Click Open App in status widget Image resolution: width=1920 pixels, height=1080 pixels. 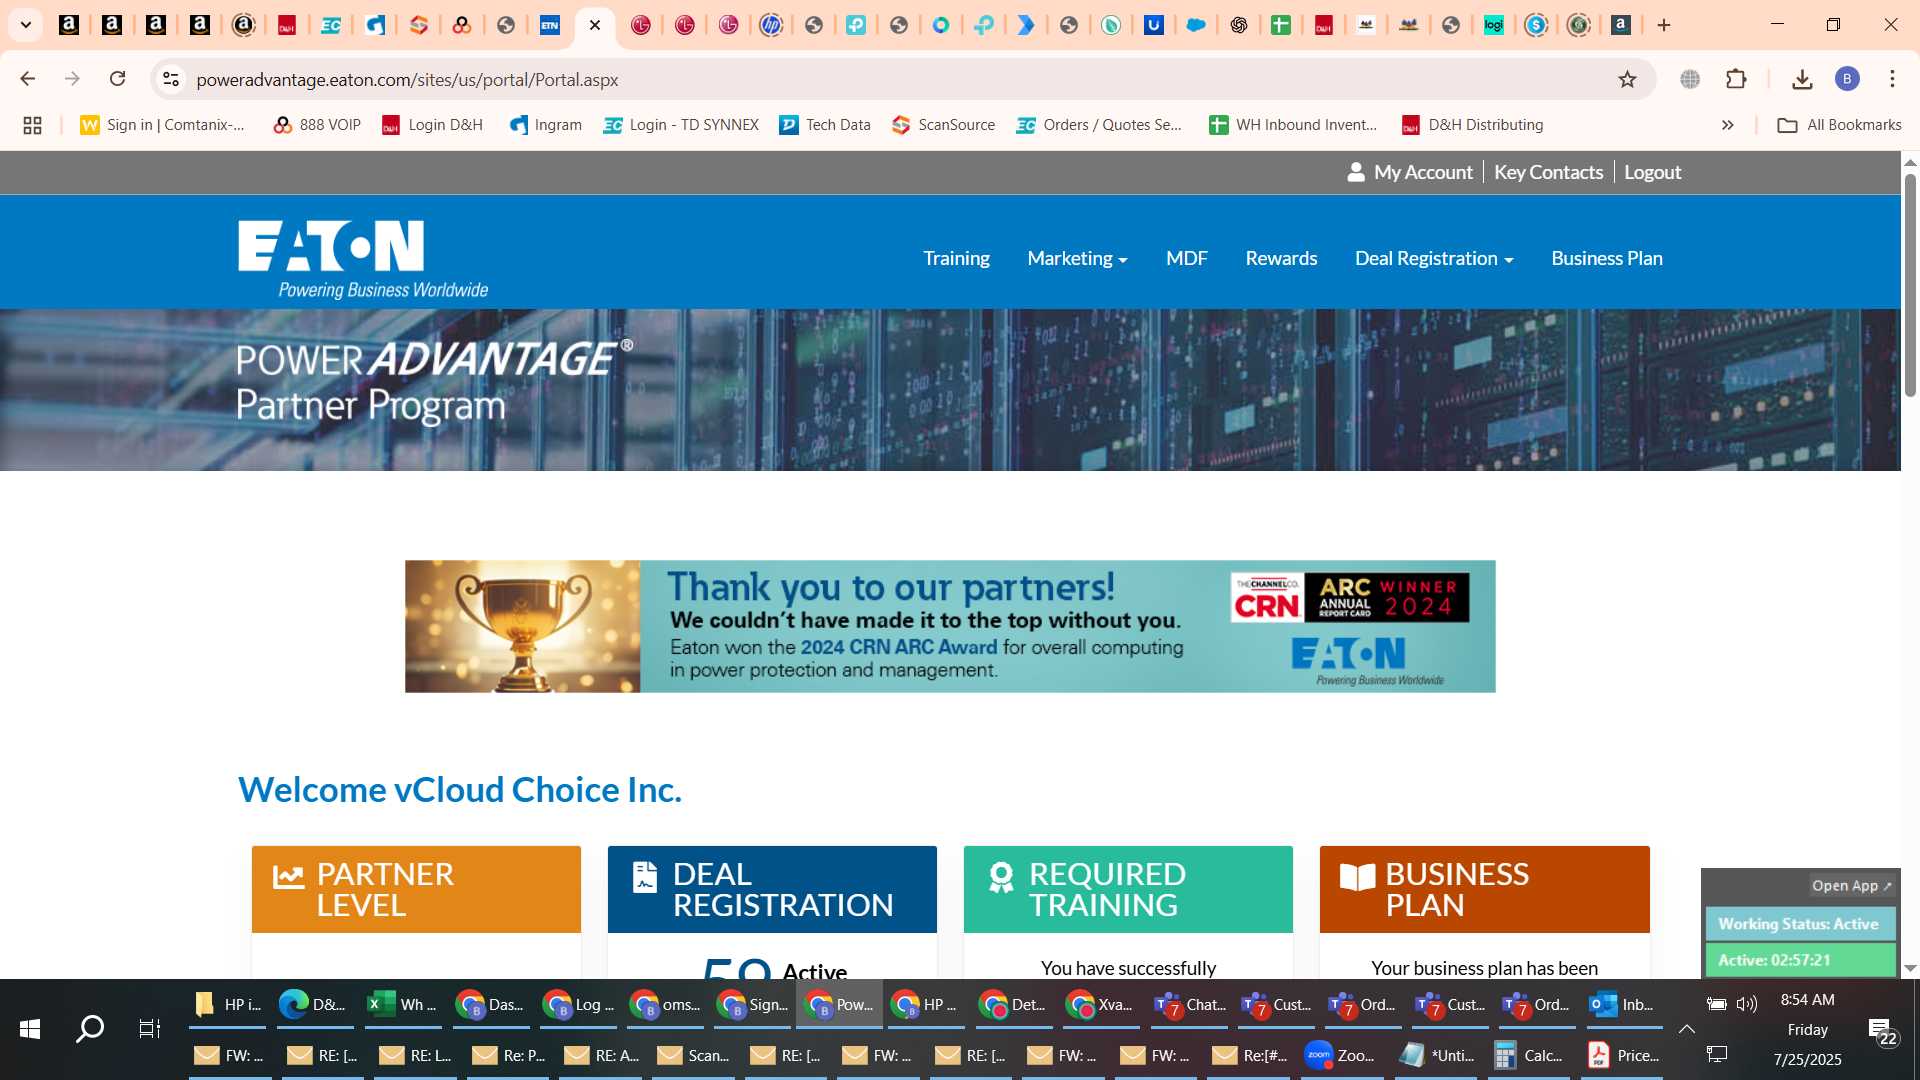(1851, 886)
